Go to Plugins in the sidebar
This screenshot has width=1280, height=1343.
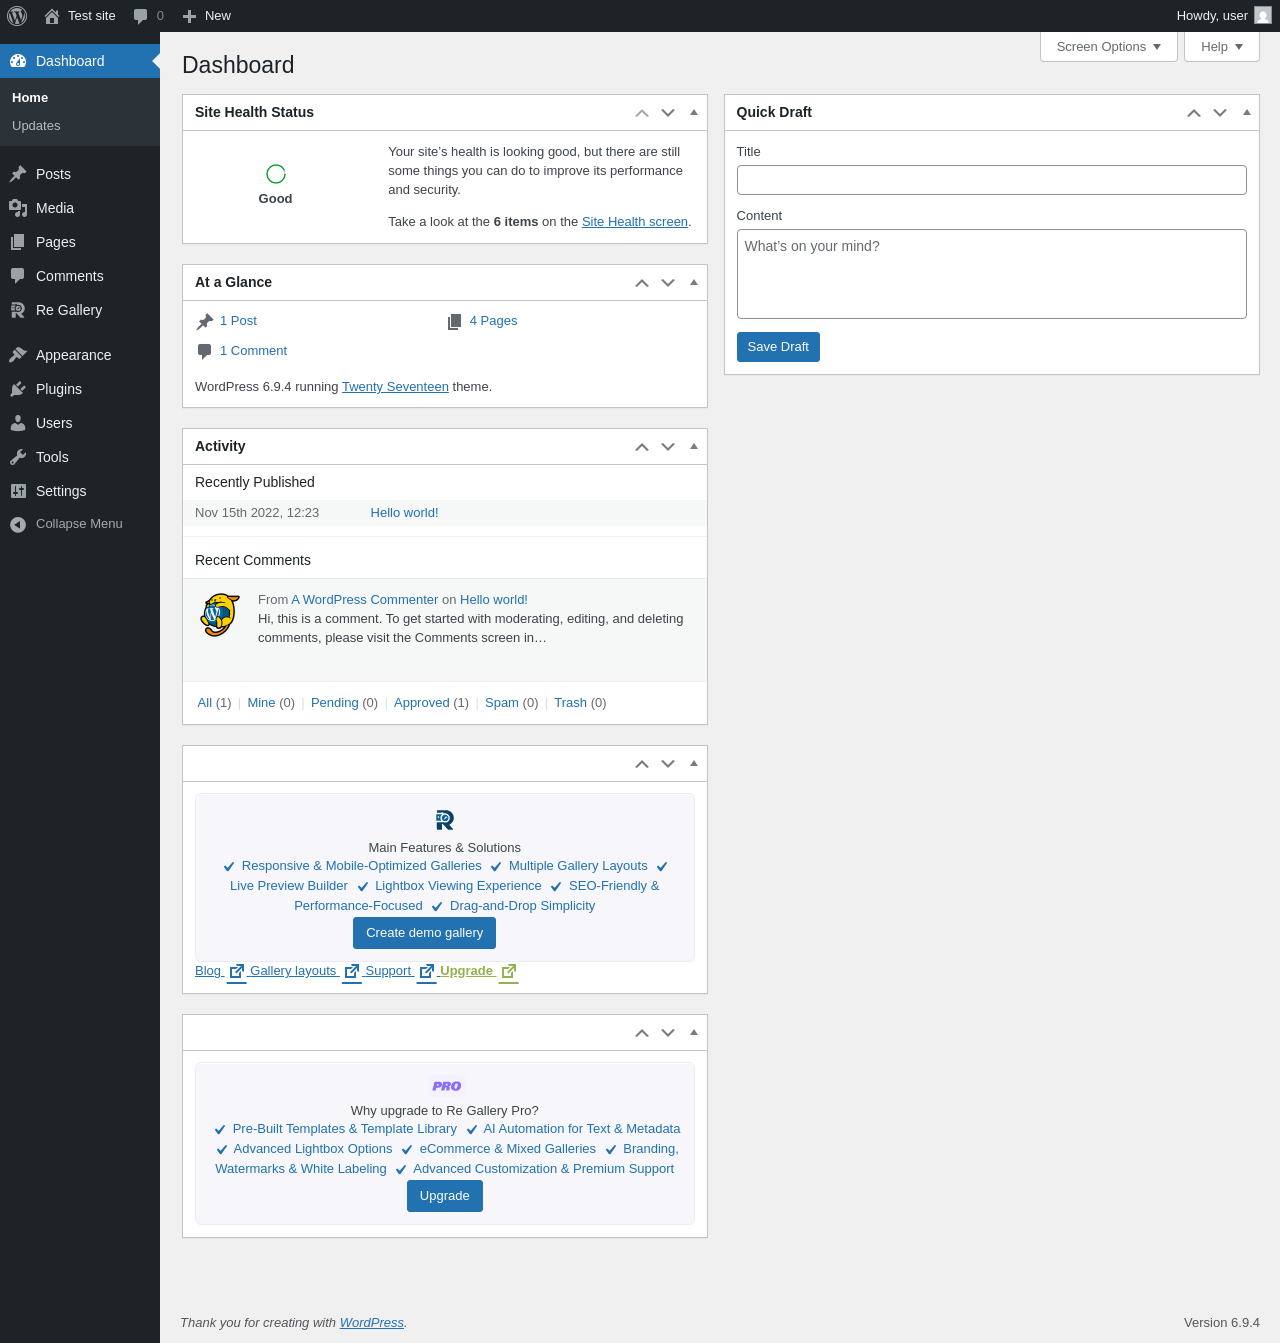[80, 389]
